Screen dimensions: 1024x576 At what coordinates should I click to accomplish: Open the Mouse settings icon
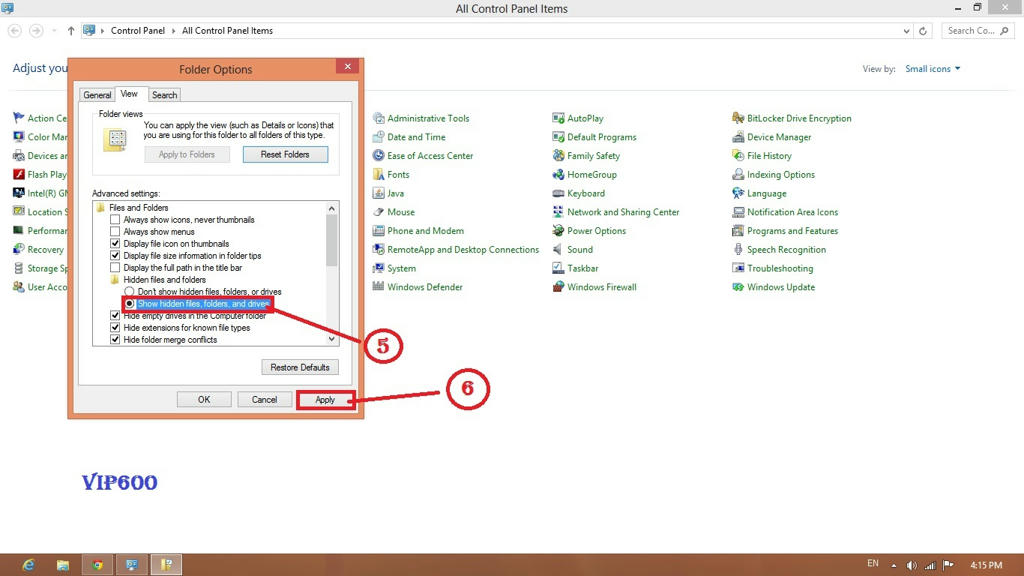tap(378, 212)
